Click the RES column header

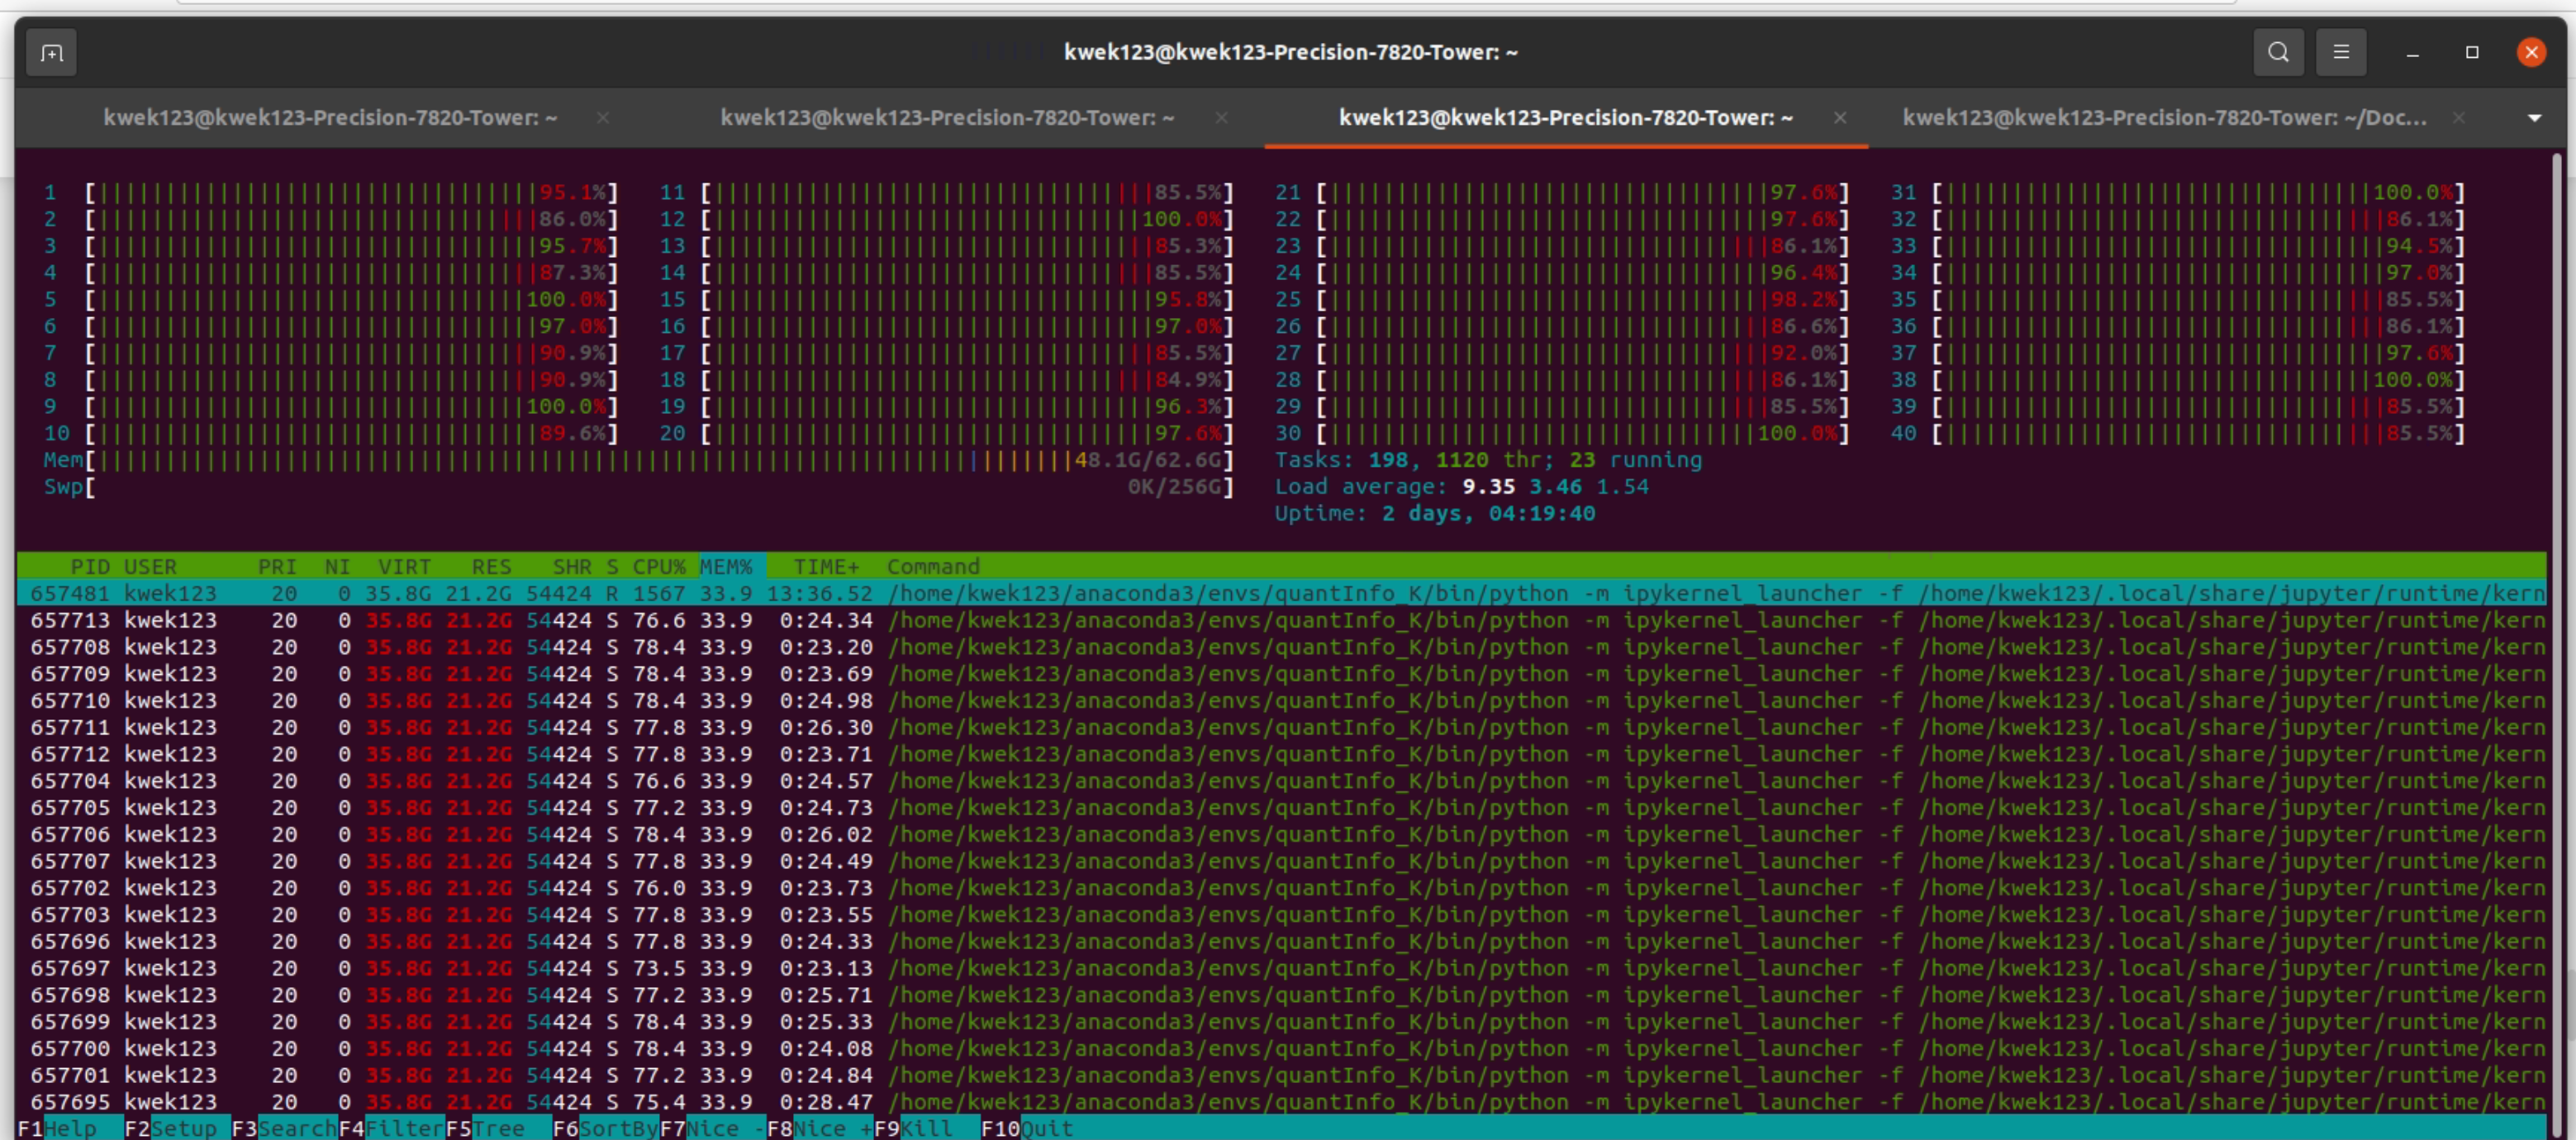[x=492, y=567]
